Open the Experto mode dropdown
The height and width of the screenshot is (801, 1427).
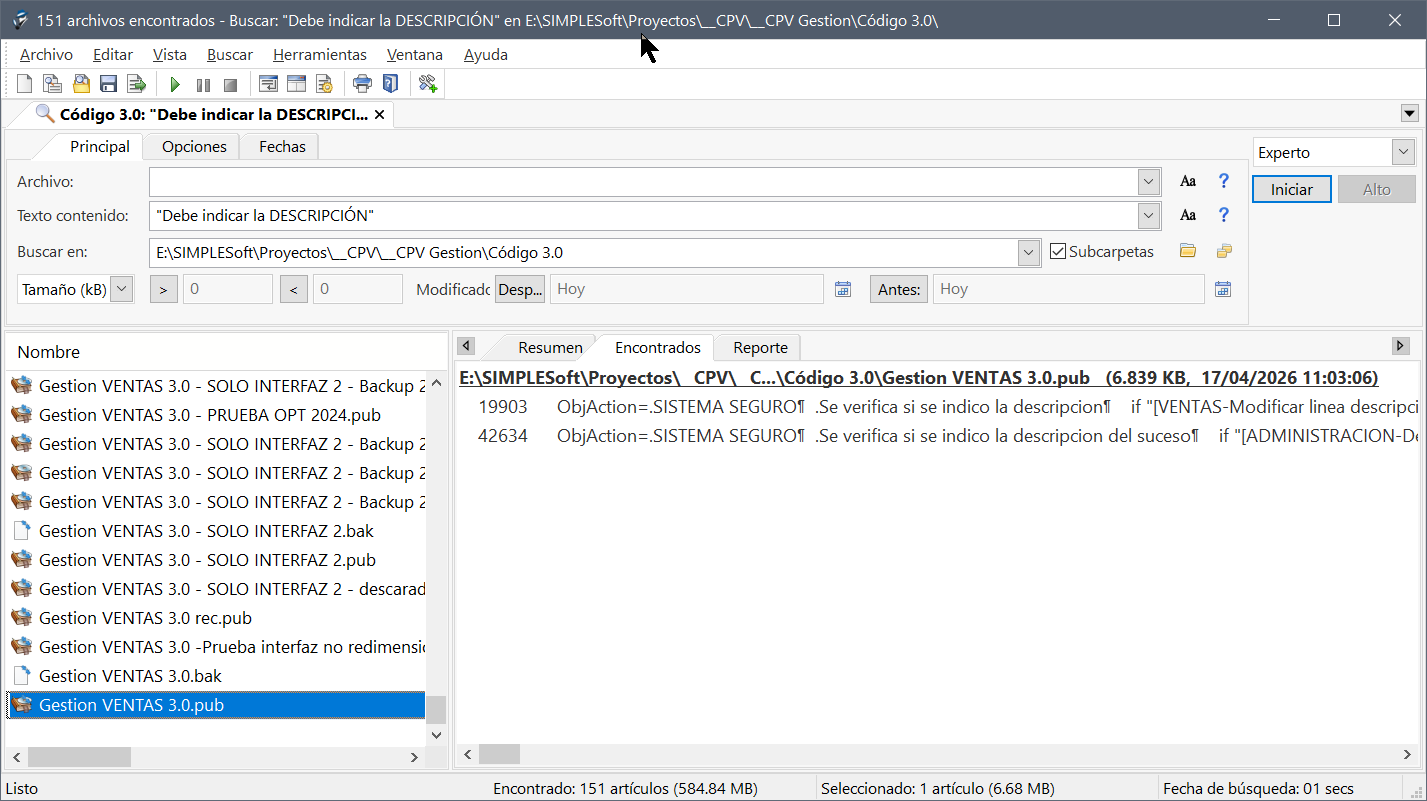1403,152
